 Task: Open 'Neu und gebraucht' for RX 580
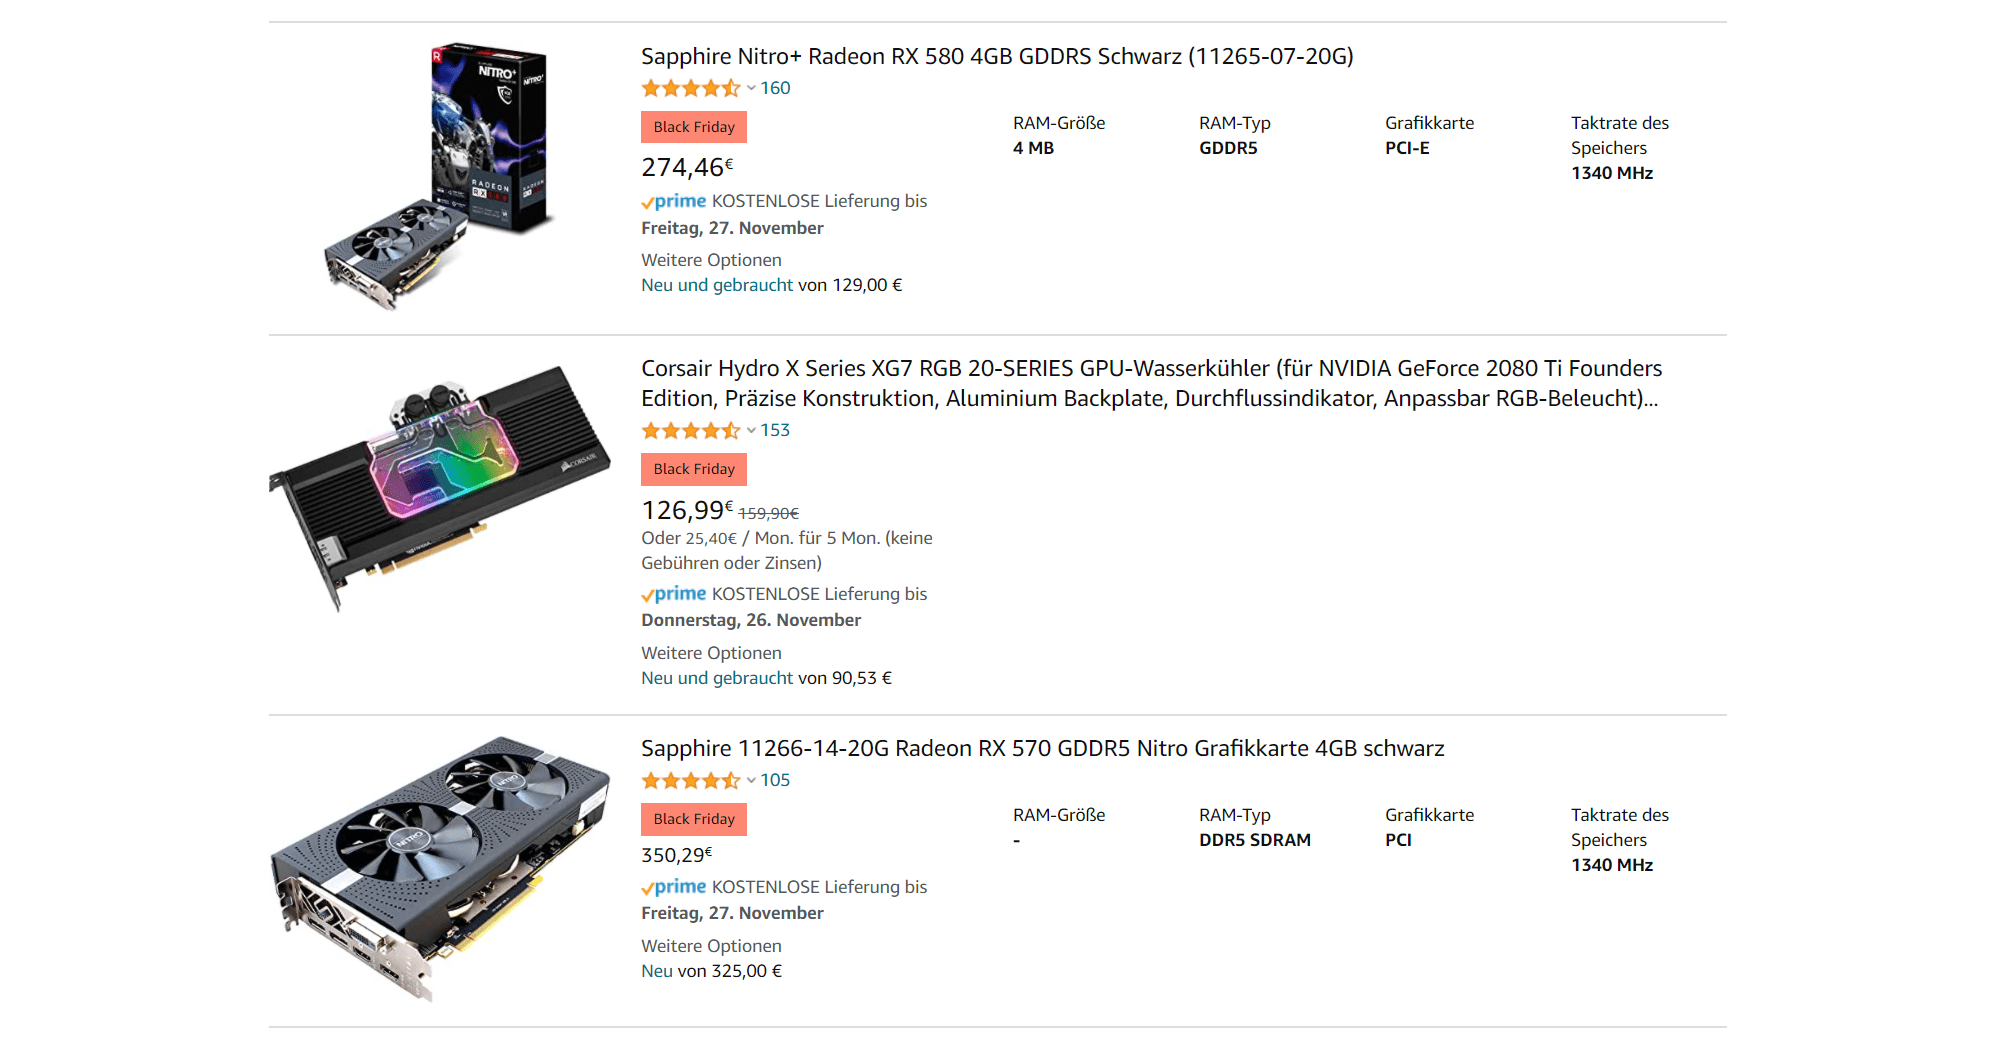pyautogui.click(x=717, y=285)
